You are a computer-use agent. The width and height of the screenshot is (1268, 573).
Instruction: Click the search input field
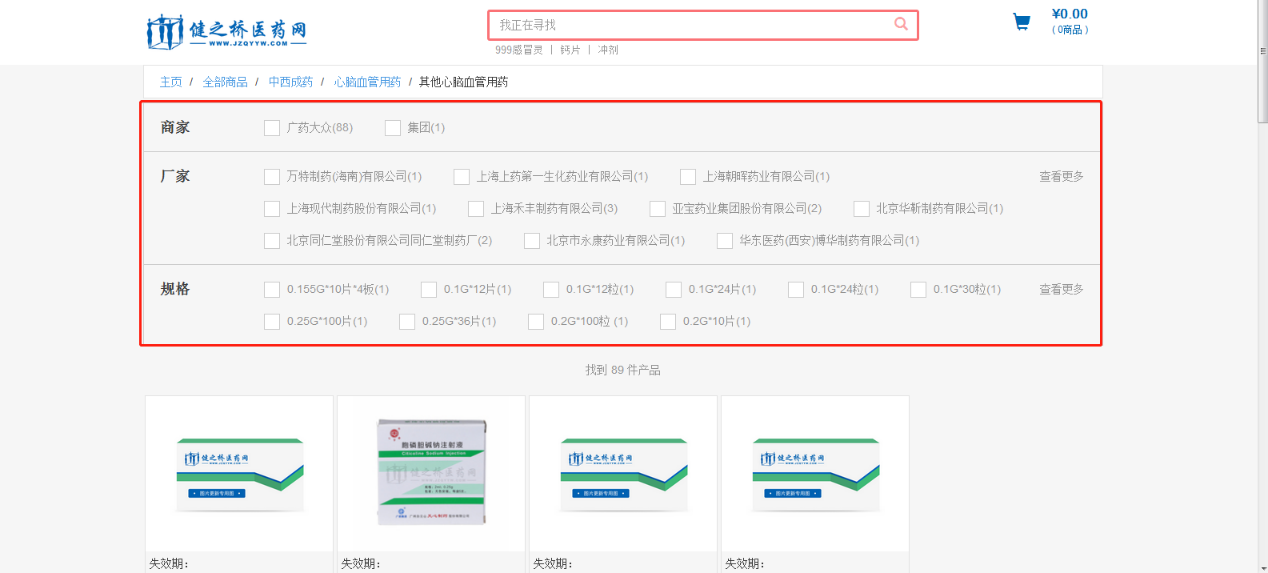click(x=702, y=25)
